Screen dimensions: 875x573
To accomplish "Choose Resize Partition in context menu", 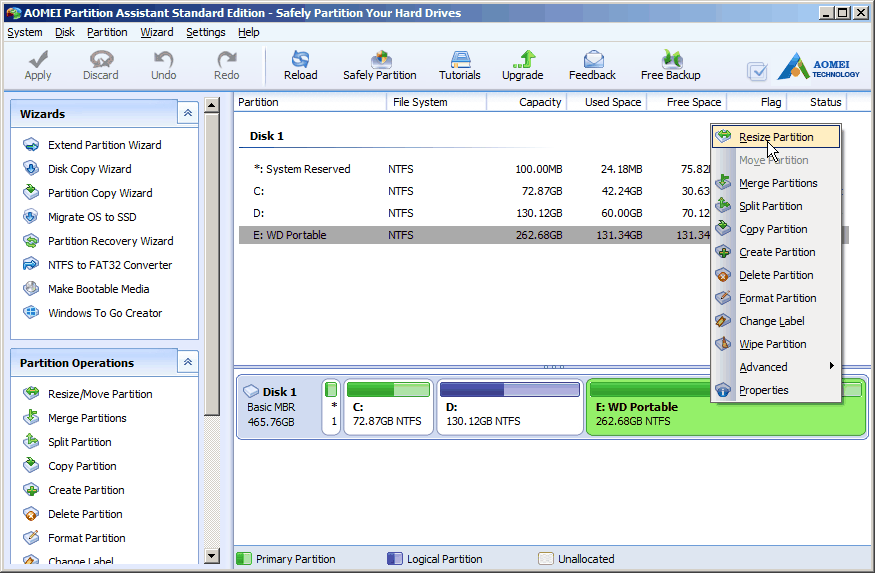I will 776,137.
